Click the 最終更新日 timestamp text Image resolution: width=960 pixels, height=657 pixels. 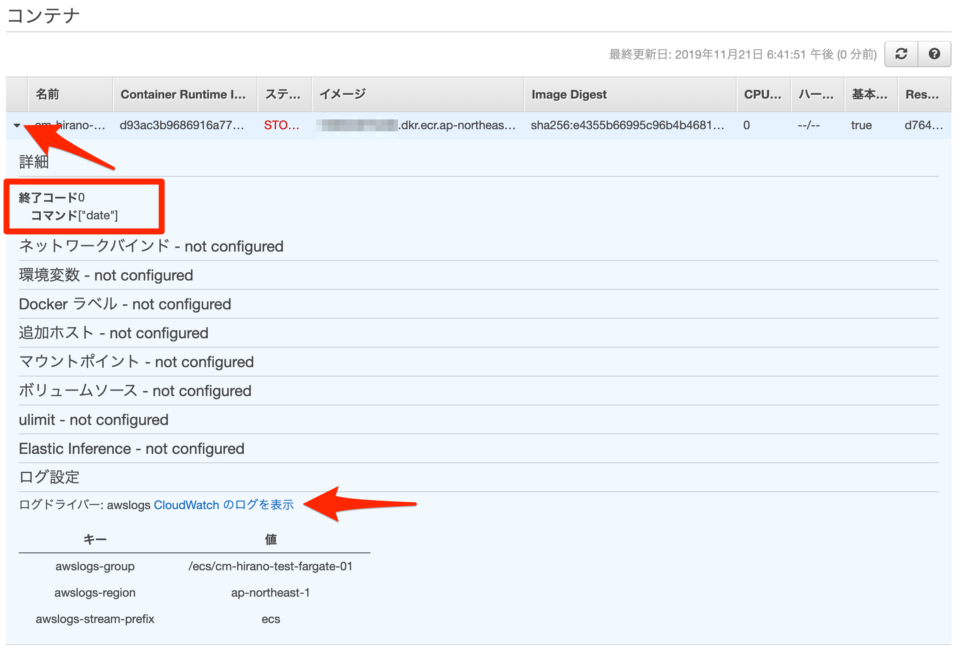(x=743, y=54)
